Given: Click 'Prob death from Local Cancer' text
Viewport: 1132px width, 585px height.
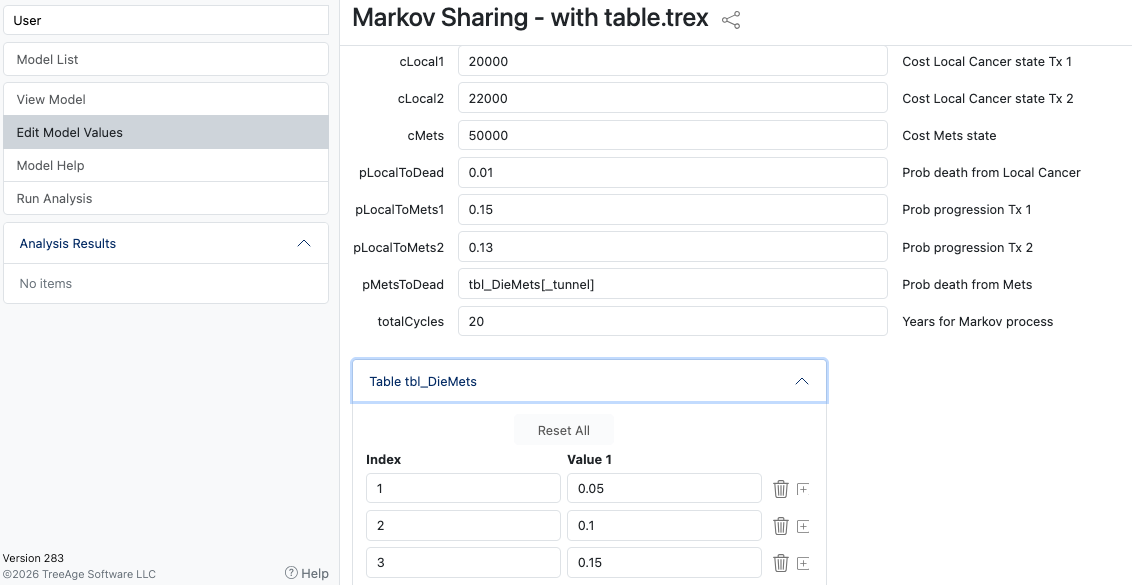Looking at the screenshot, I should (x=991, y=173).
